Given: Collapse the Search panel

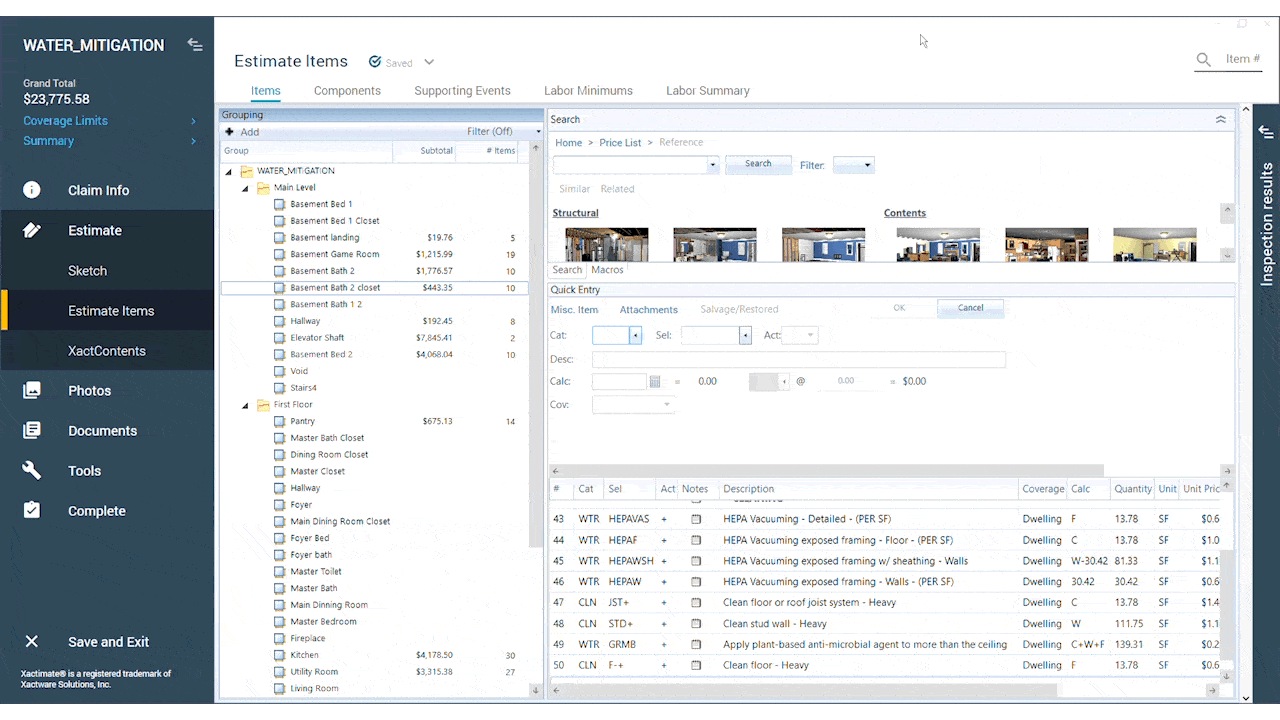Looking at the screenshot, I should point(1220,119).
